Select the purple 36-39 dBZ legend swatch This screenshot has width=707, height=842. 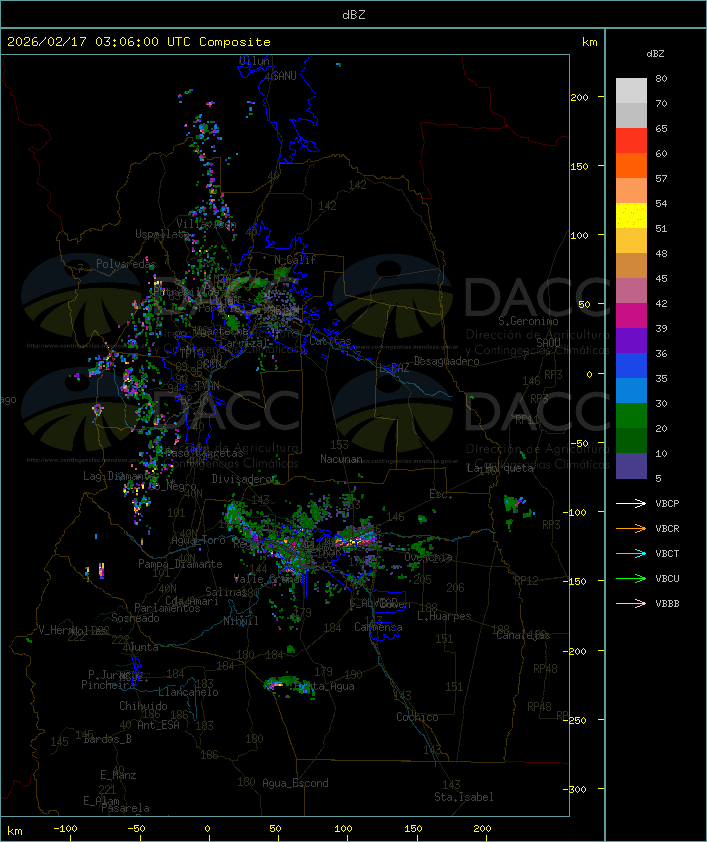631,340
